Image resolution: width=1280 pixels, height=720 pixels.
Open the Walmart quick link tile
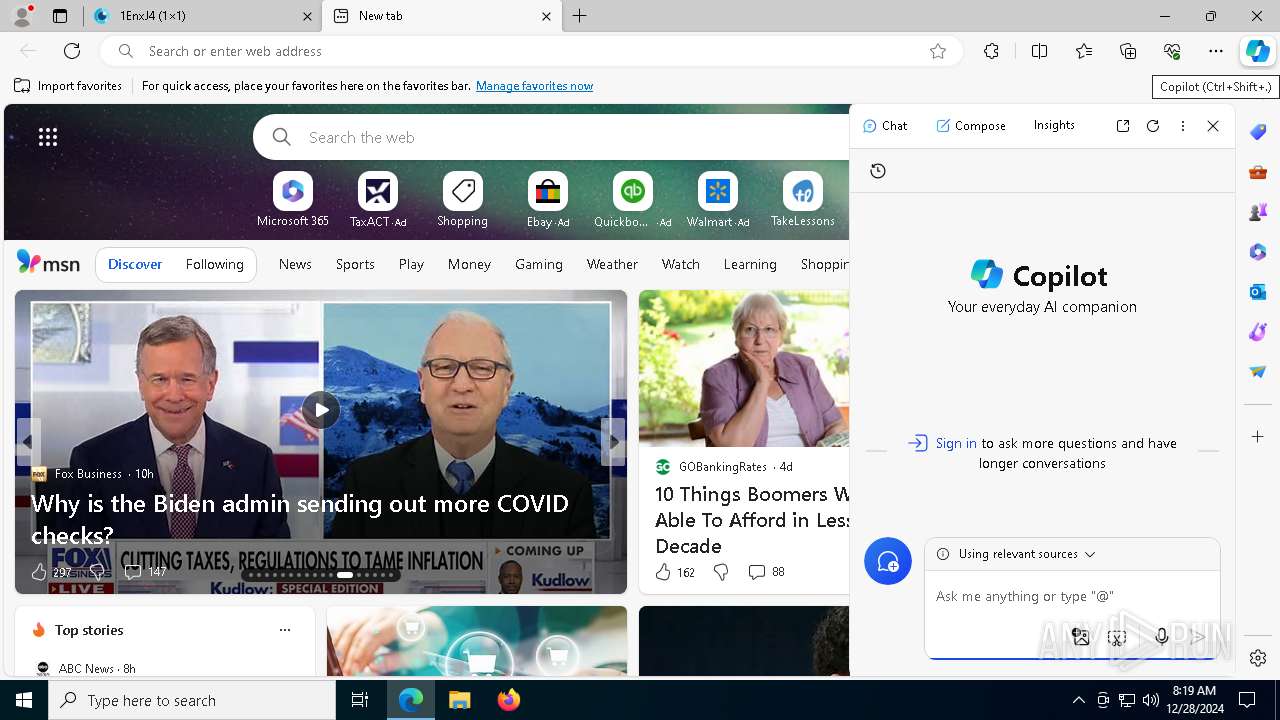[717, 201]
